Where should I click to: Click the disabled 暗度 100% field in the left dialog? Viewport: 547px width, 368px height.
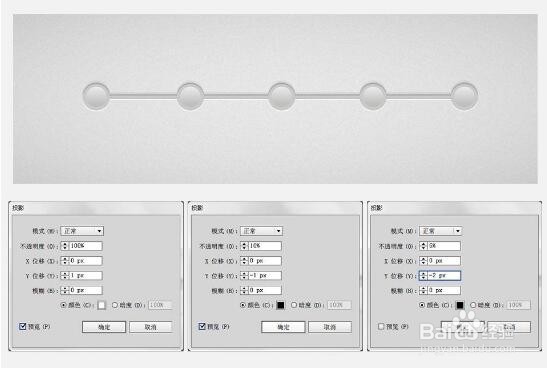point(160,305)
